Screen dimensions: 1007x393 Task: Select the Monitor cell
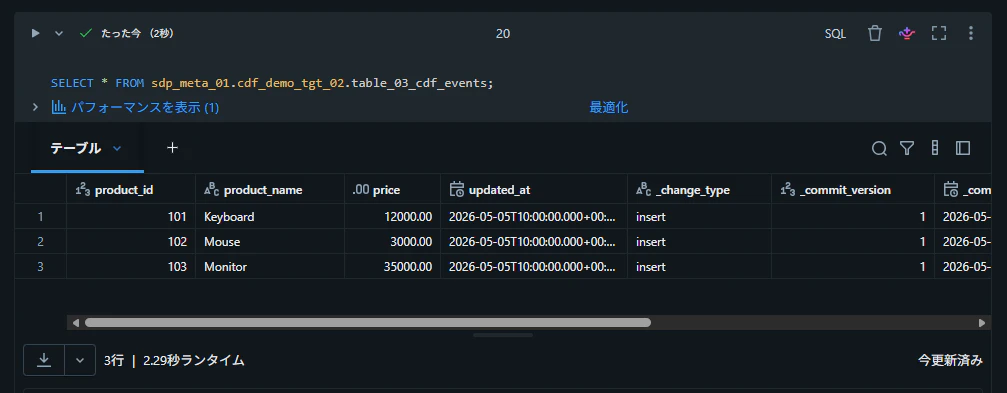(x=270, y=266)
